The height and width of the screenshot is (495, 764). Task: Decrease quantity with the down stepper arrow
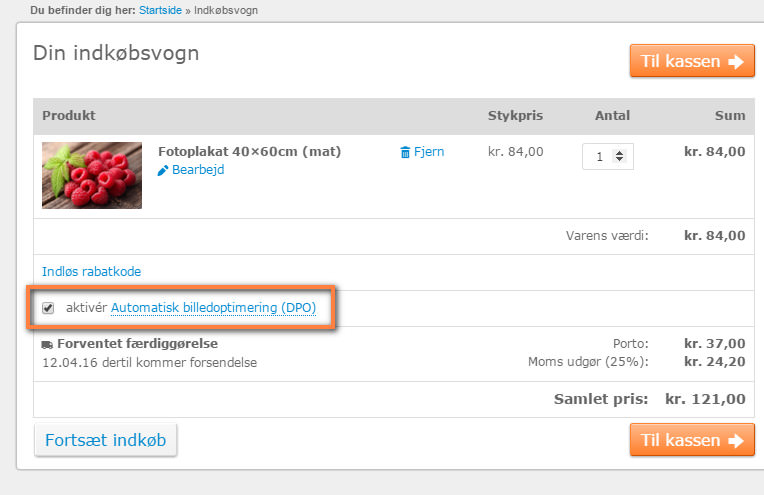(619, 160)
